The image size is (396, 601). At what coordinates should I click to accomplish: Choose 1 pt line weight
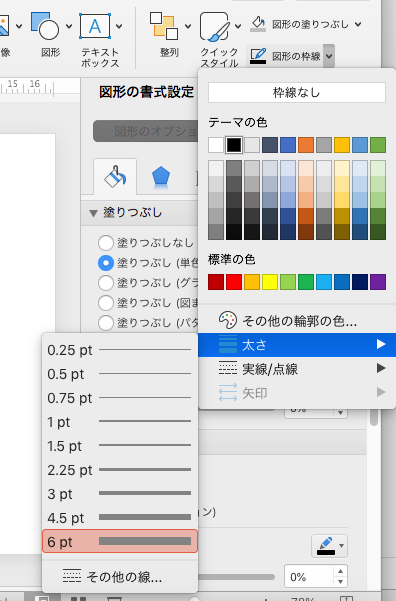click(x=120, y=422)
